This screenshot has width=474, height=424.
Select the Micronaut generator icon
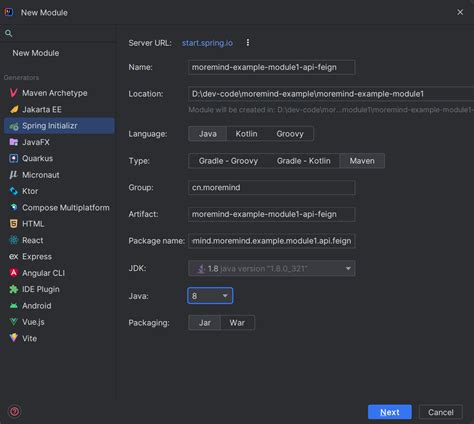coord(13,175)
